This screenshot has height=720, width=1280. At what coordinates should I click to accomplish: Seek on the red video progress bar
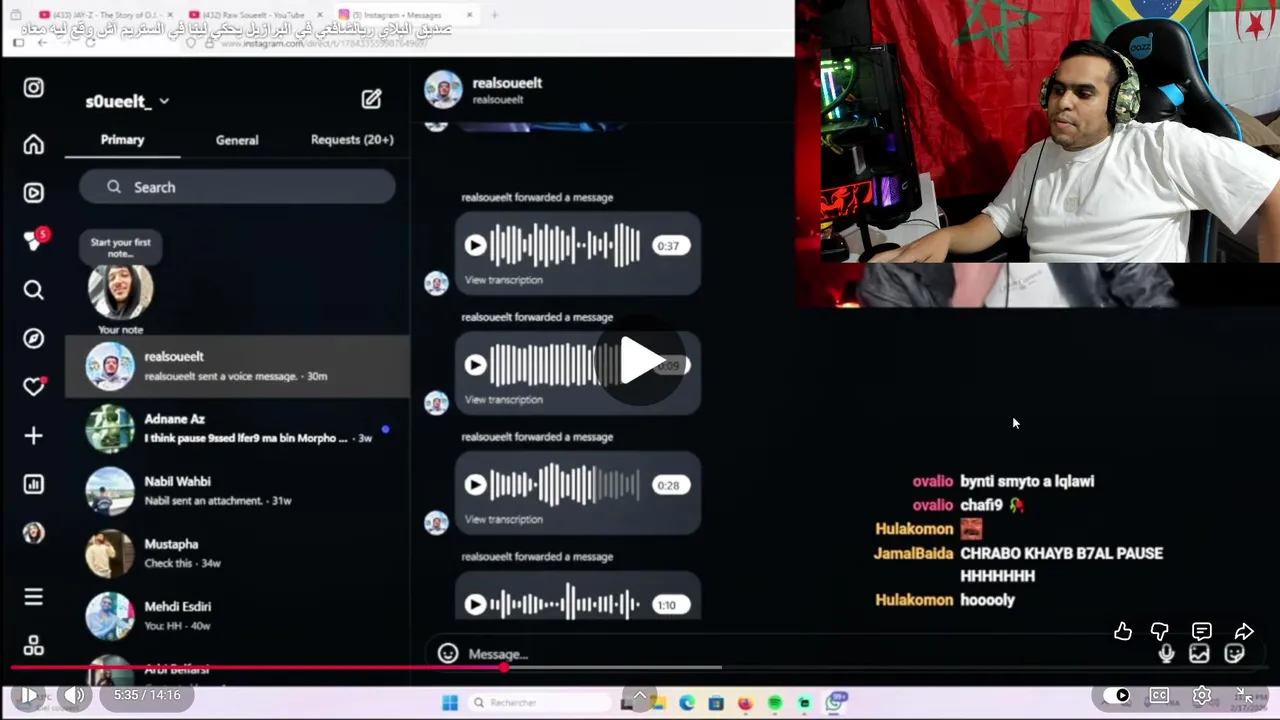tap(640, 667)
